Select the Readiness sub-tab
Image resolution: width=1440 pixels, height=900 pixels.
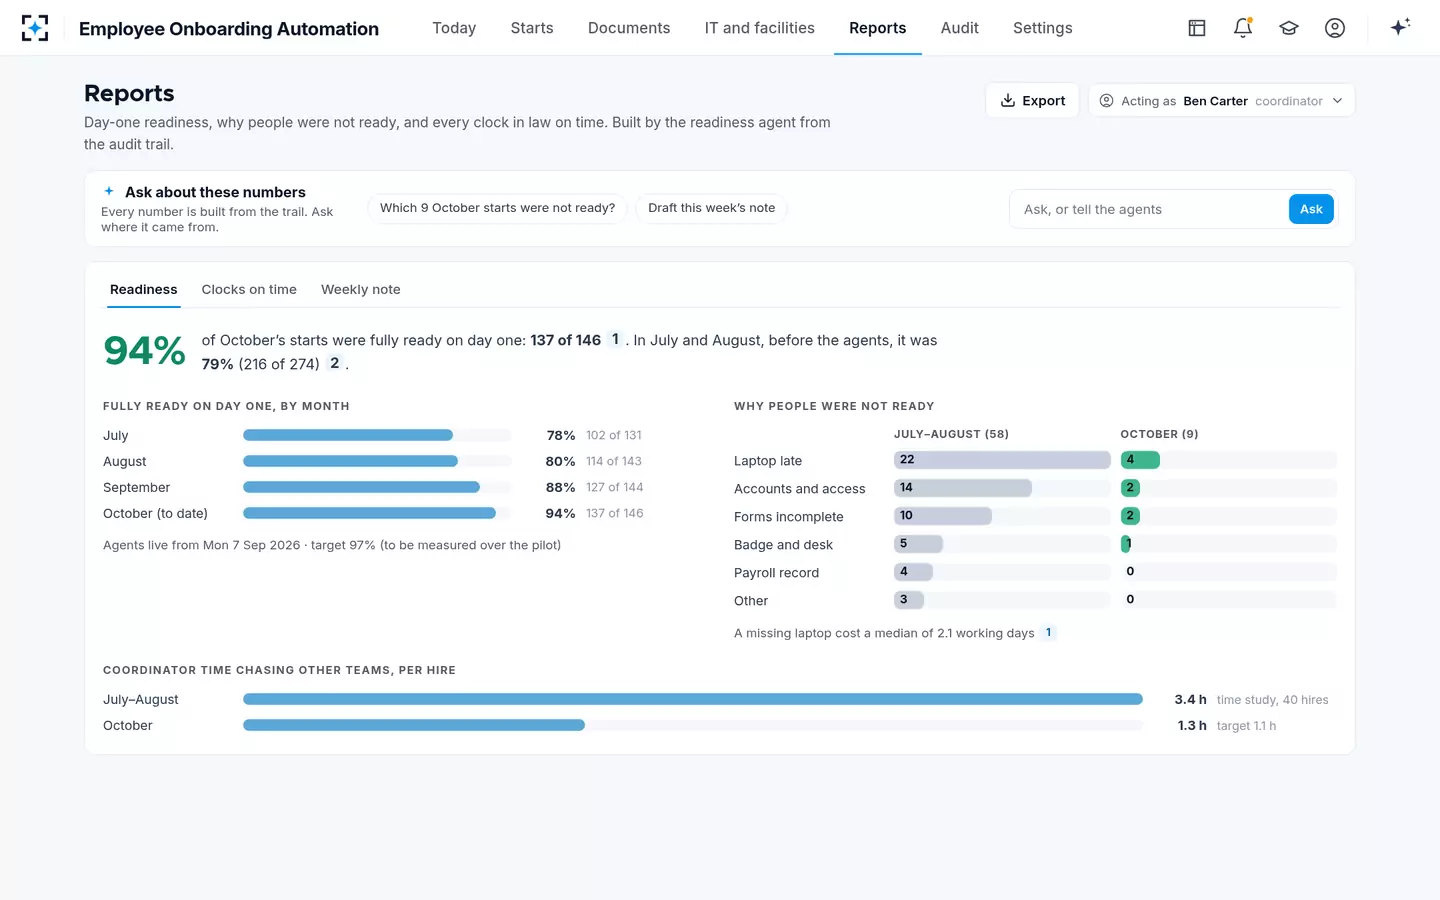pos(144,290)
